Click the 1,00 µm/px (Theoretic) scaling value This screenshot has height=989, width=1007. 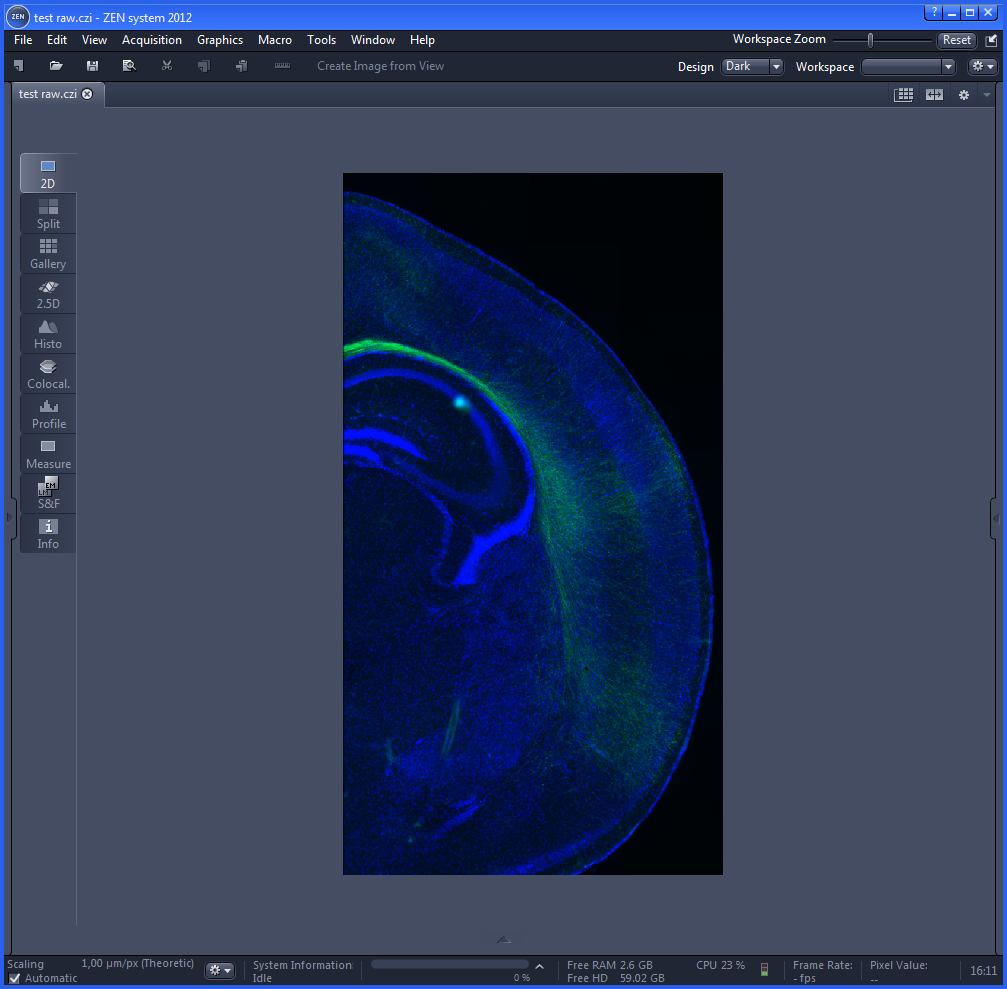pyautogui.click(x=137, y=963)
